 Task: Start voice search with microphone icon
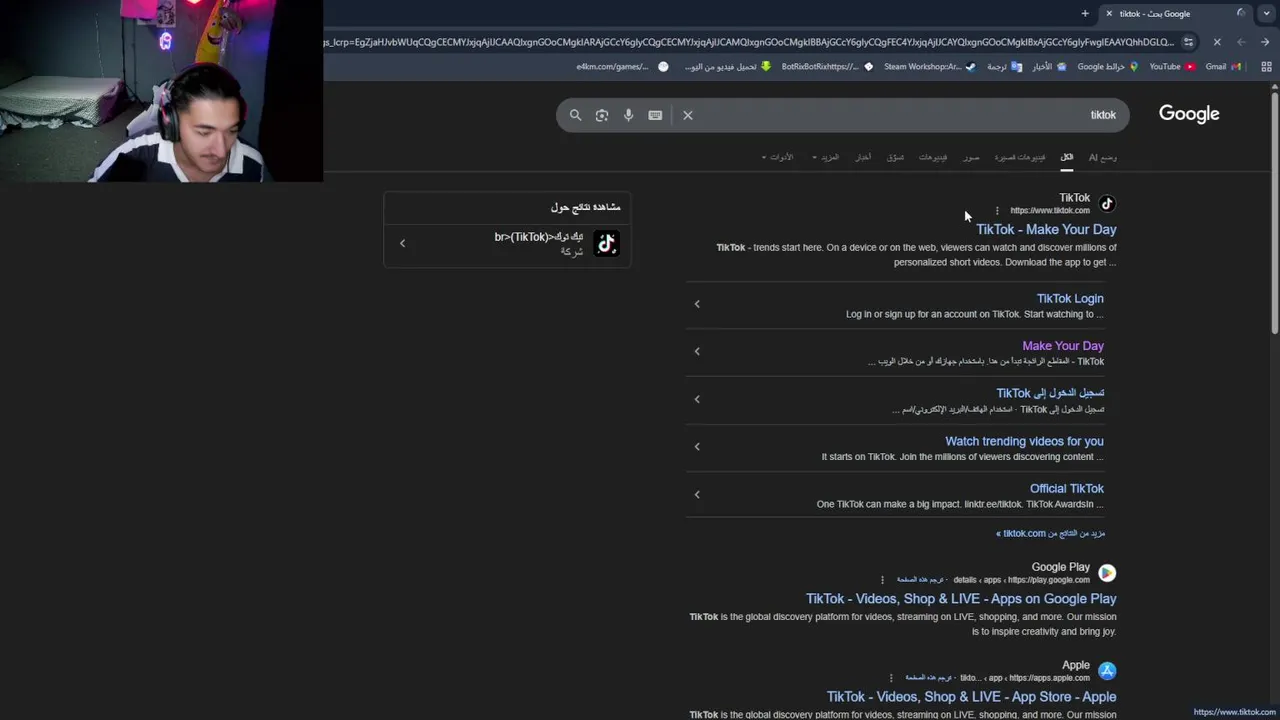(628, 115)
